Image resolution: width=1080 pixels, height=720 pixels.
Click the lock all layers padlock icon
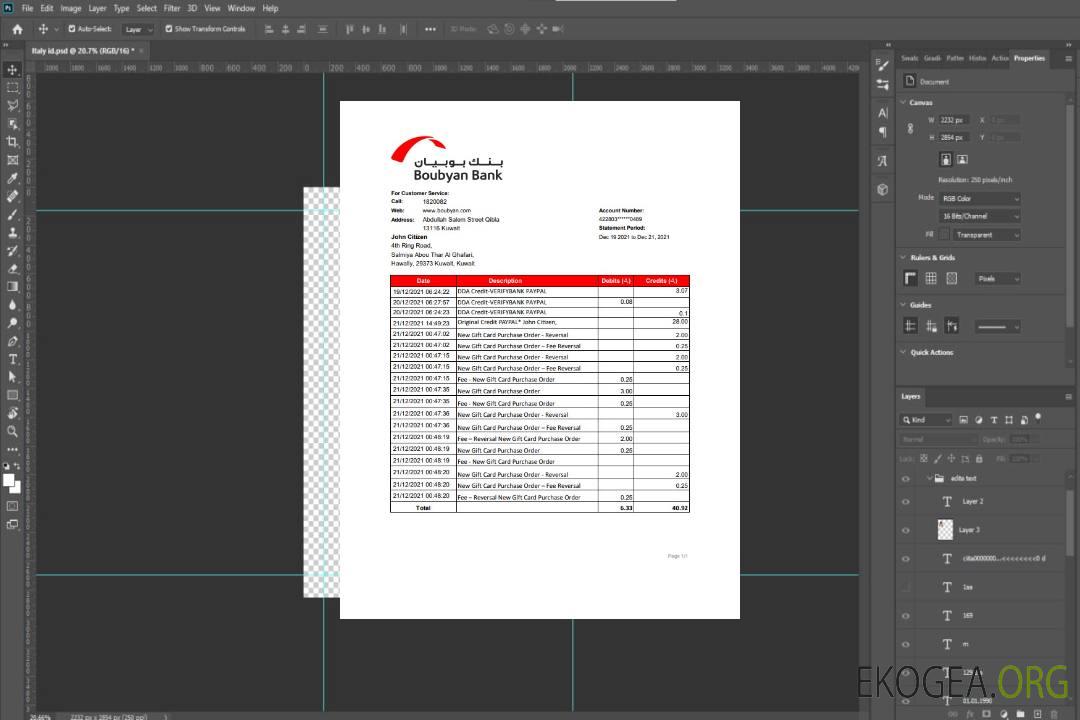tap(979, 459)
